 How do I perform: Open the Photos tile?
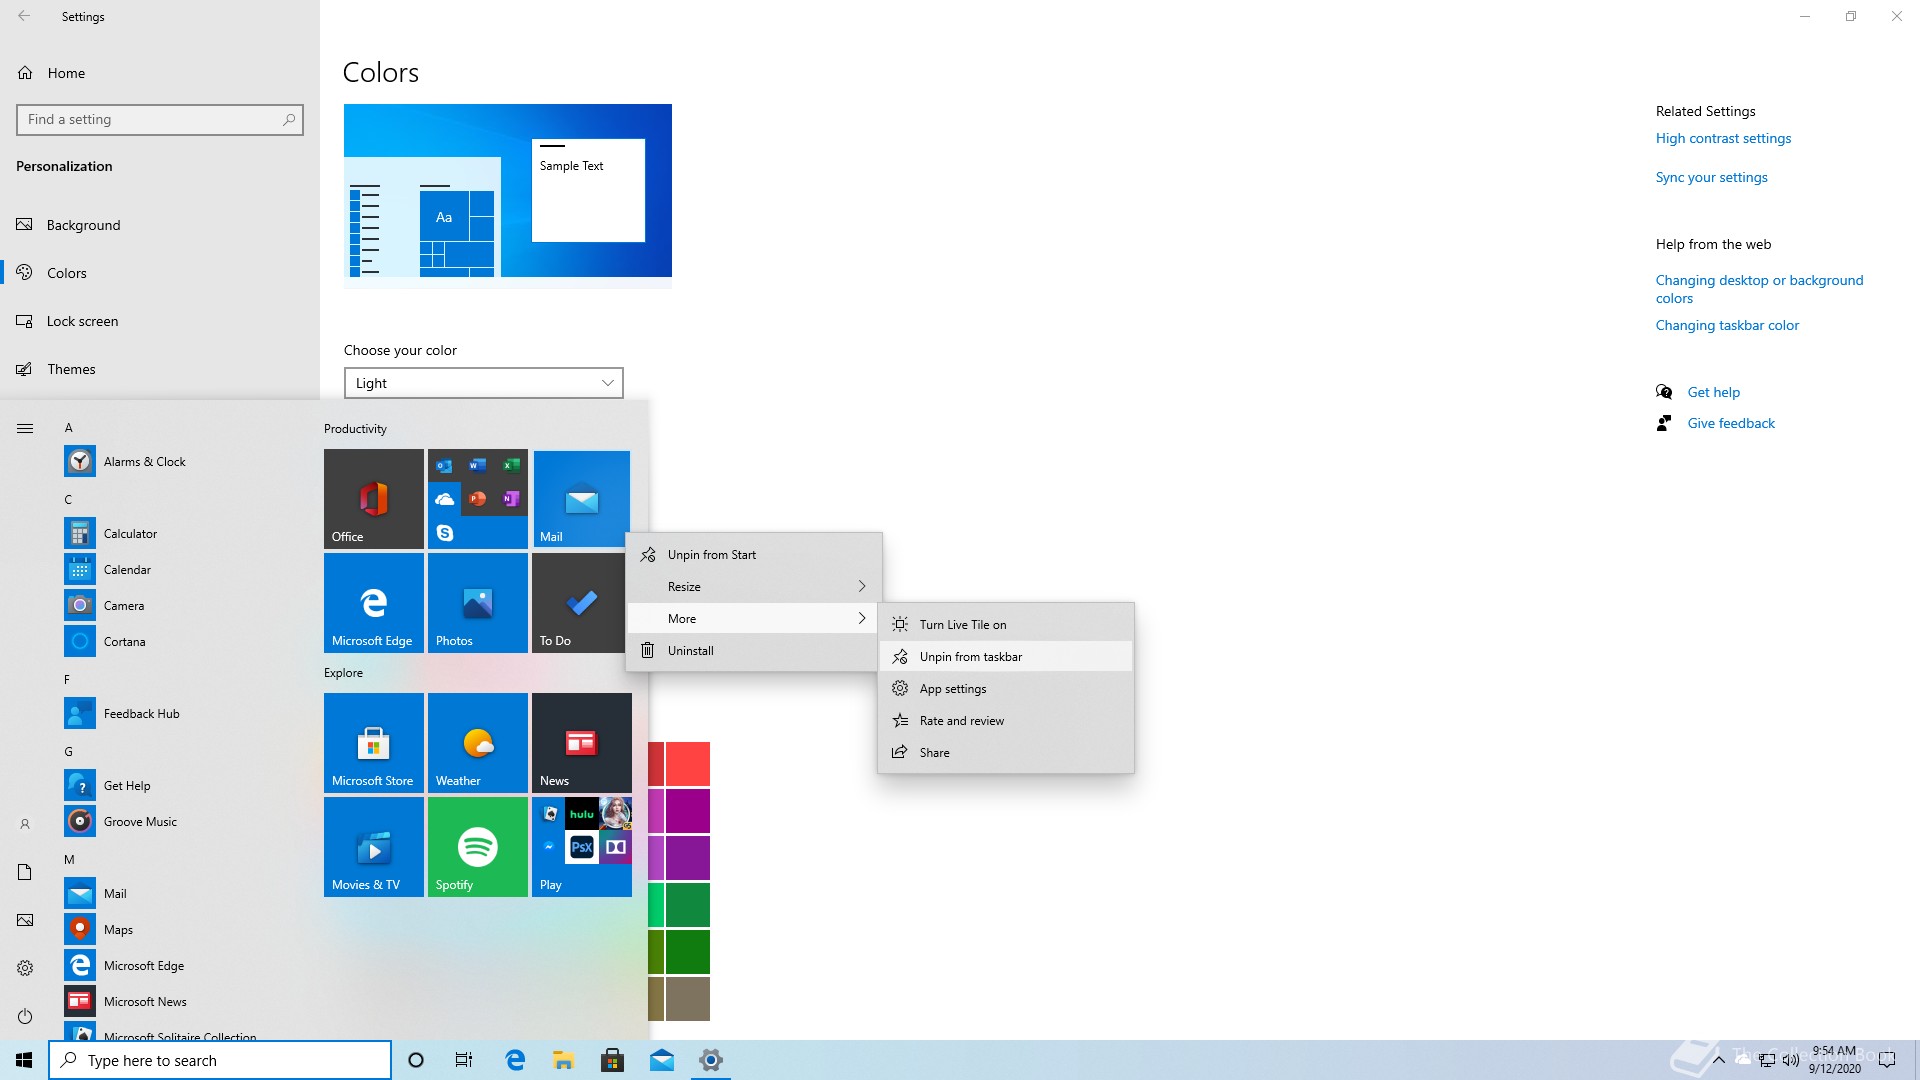(x=477, y=602)
